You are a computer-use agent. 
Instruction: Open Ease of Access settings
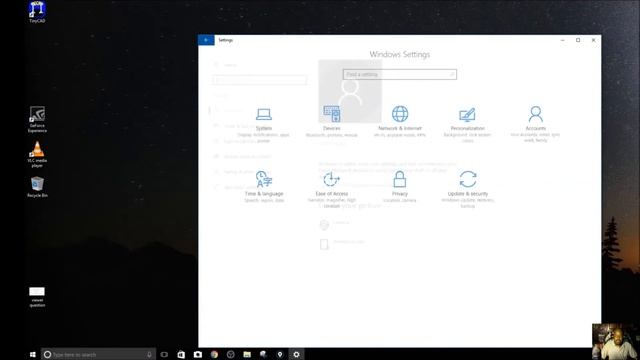pos(331,189)
